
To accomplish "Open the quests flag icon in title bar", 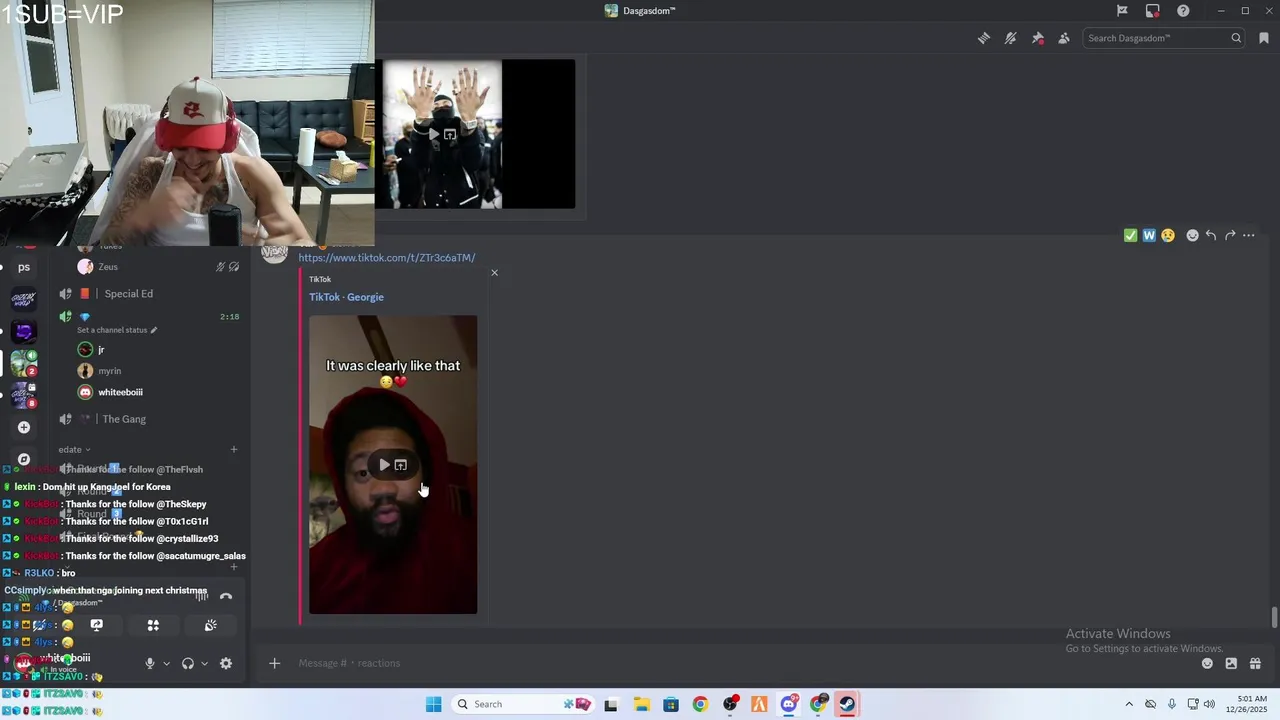I will tap(1122, 11).
